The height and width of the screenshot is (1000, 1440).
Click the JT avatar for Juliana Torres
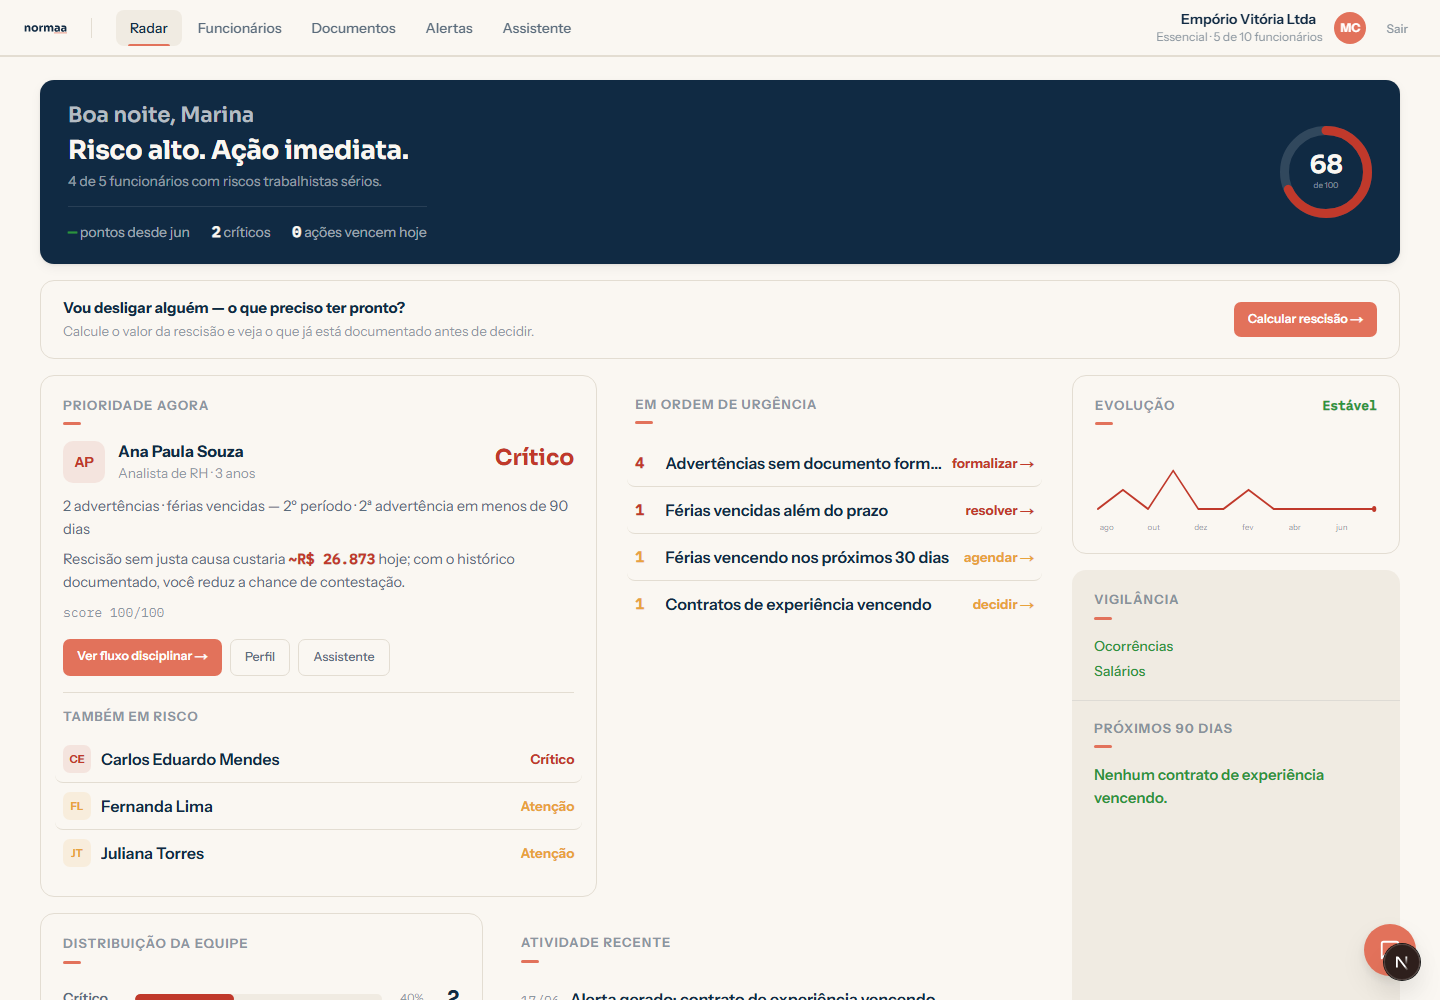coord(77,853)
